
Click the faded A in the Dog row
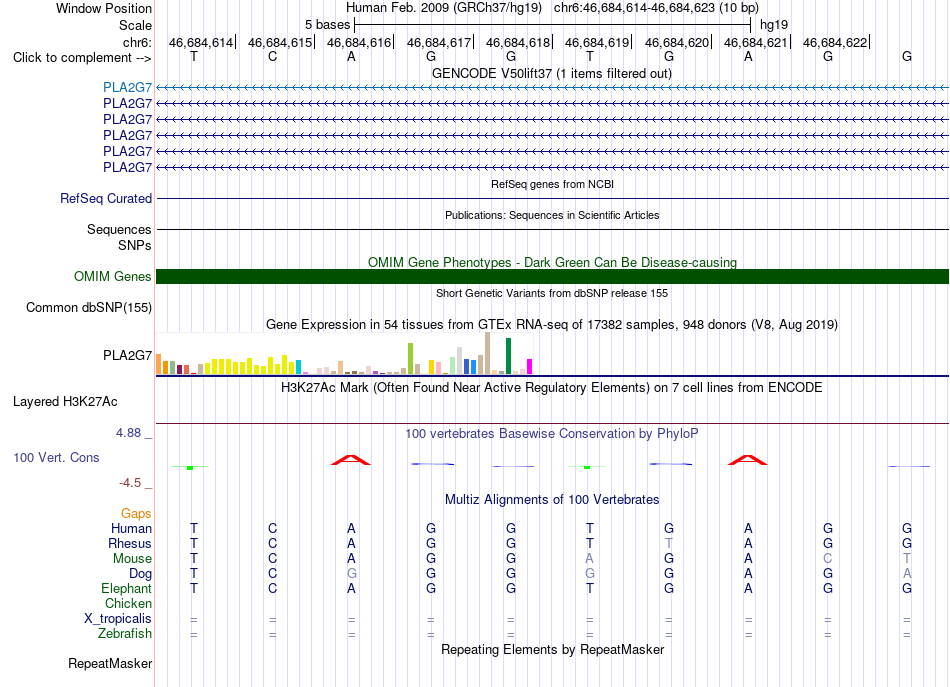(907, 573)
